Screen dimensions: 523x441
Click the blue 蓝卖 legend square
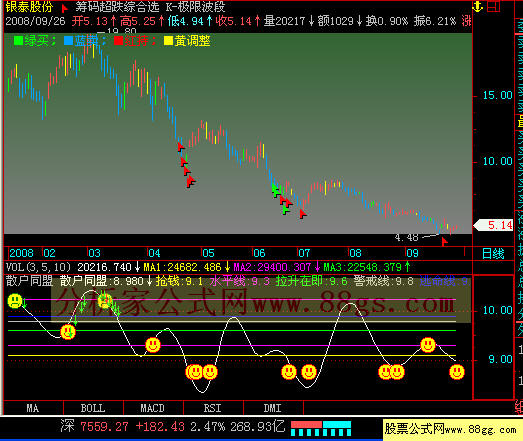point(68,41)
